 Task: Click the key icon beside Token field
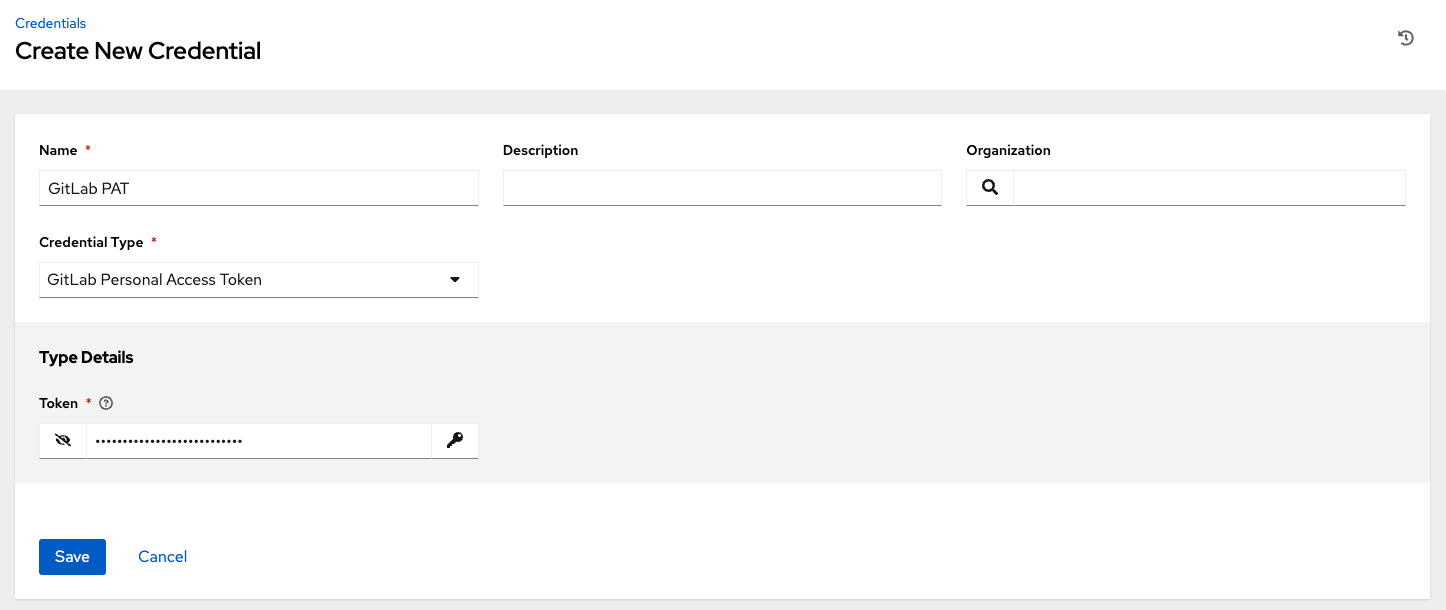[455, 440]
